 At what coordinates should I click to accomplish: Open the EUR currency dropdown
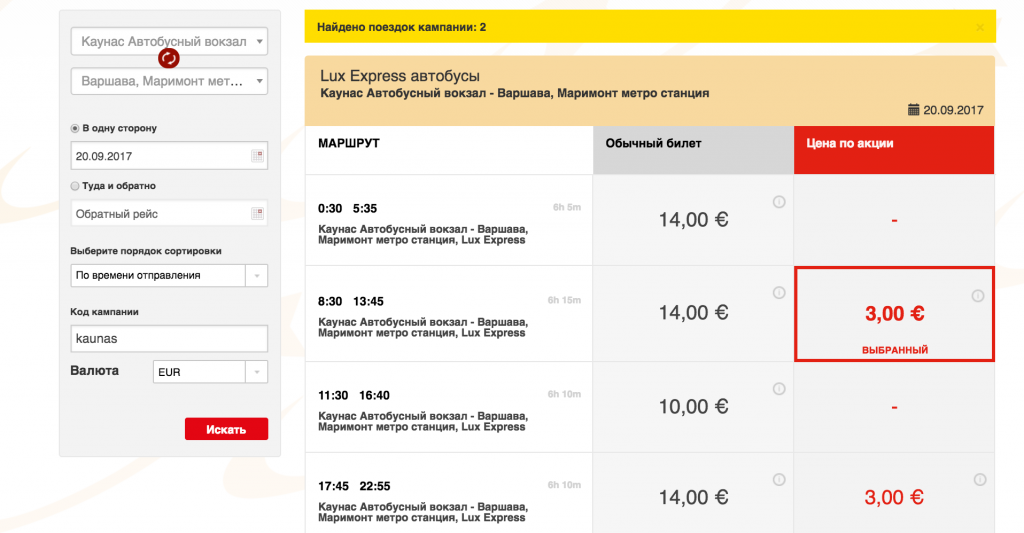point(210,372)
